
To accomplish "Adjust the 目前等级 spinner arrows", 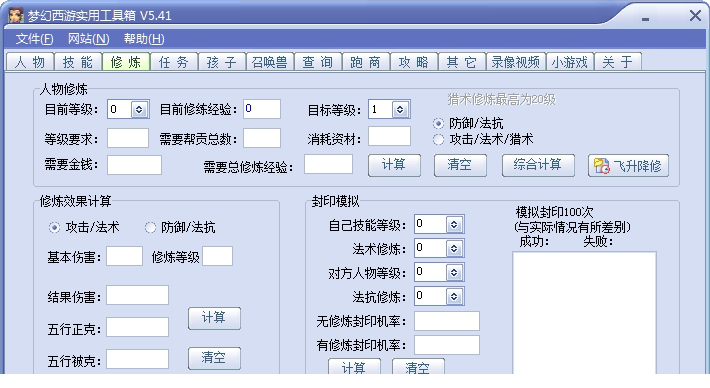I will pos(139,110).
